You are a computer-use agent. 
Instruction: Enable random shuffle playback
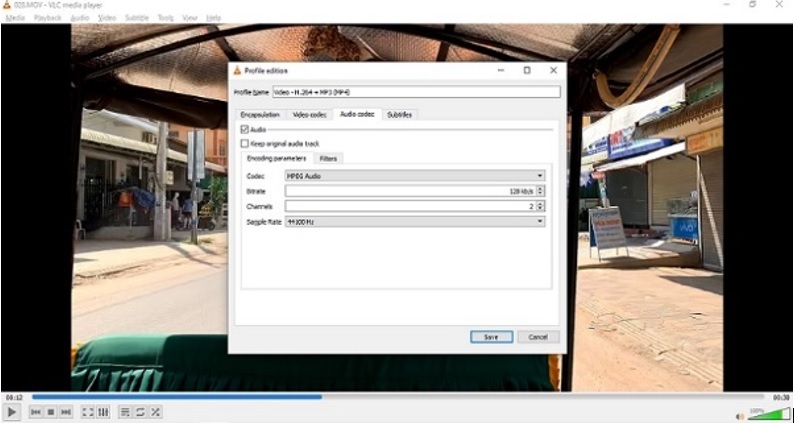155,412
